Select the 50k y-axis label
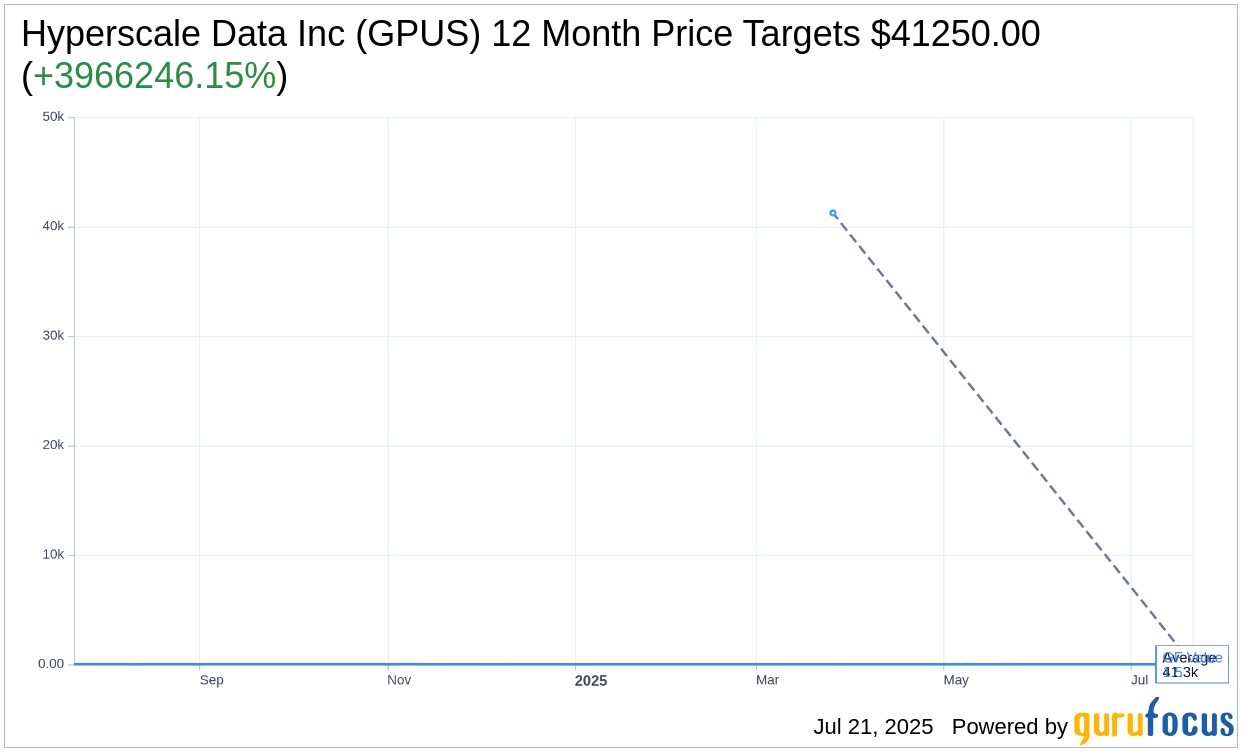1242x752 pixels. (x=53, y=117)
